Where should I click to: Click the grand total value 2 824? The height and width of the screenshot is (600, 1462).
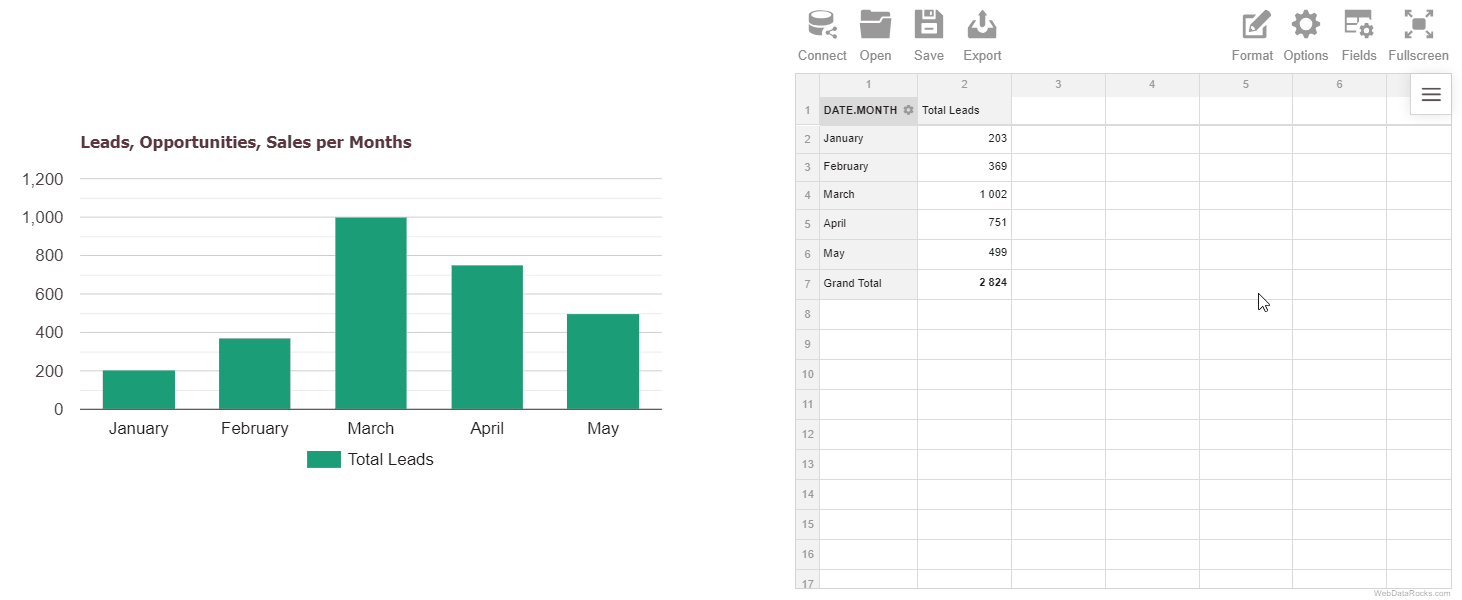pos(964,284)
